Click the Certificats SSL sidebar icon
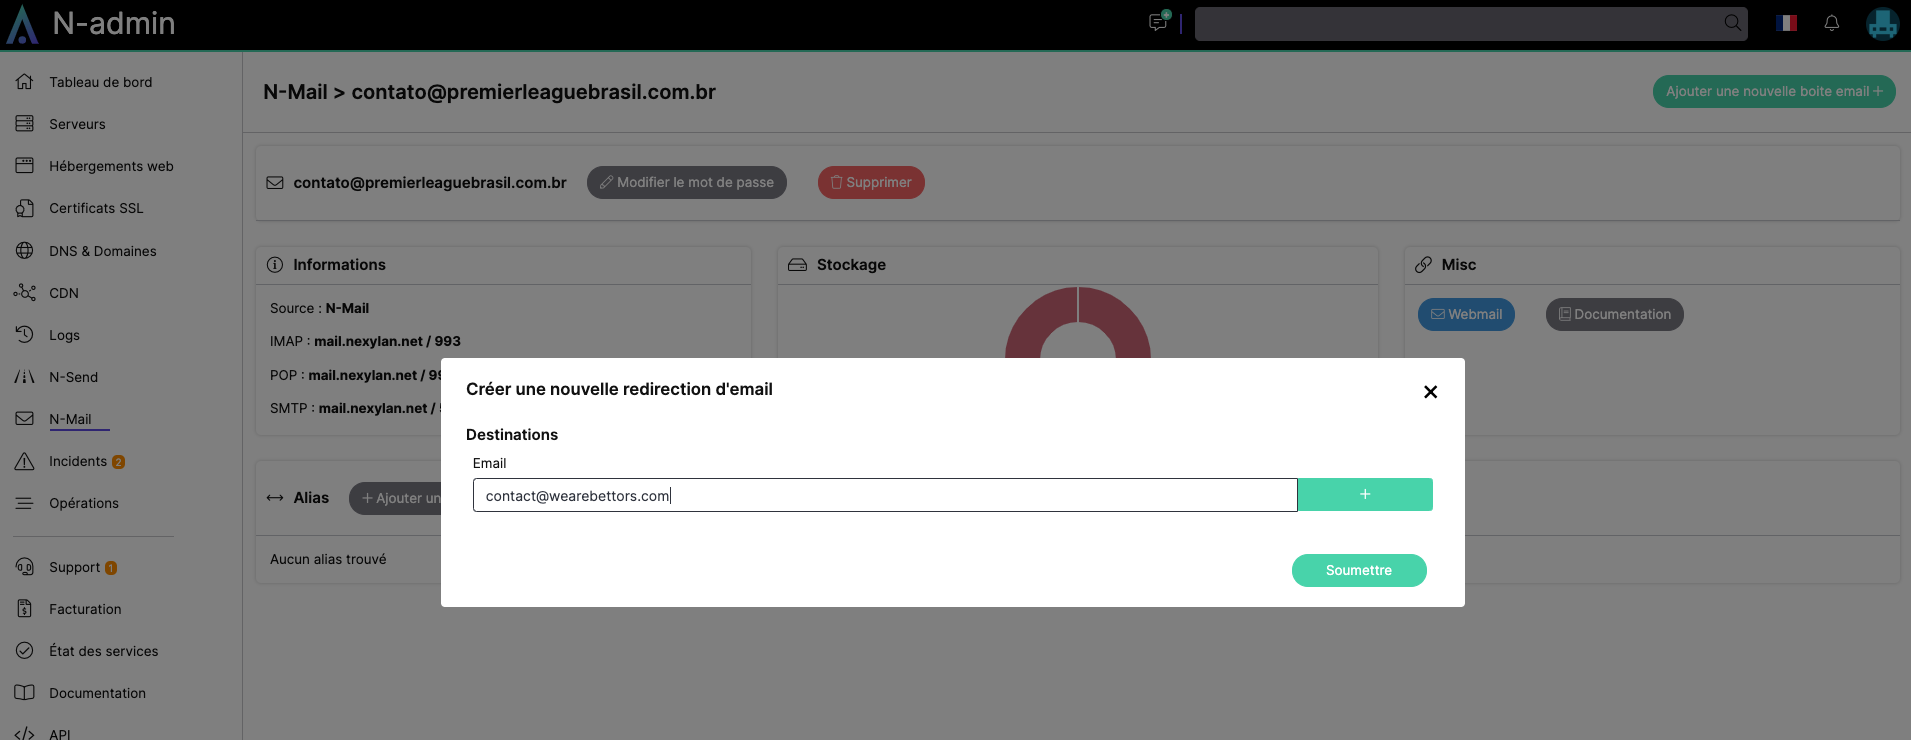The height and width of the screenshot is (740, 1911). (x=25, y=208)
